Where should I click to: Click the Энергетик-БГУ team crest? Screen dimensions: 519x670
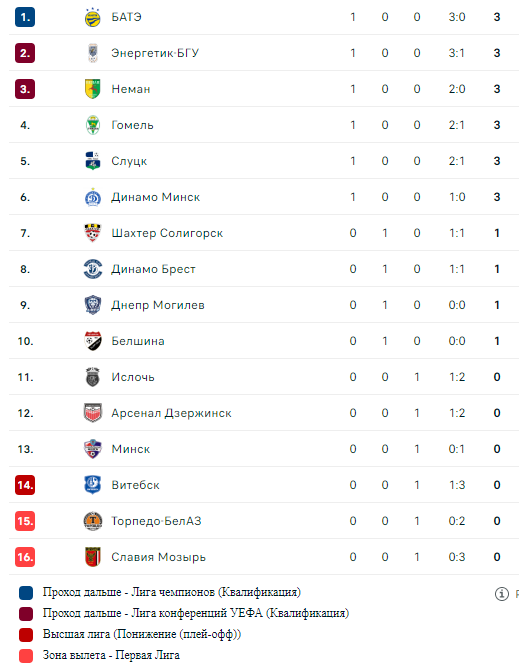click(x=93, y=53)
